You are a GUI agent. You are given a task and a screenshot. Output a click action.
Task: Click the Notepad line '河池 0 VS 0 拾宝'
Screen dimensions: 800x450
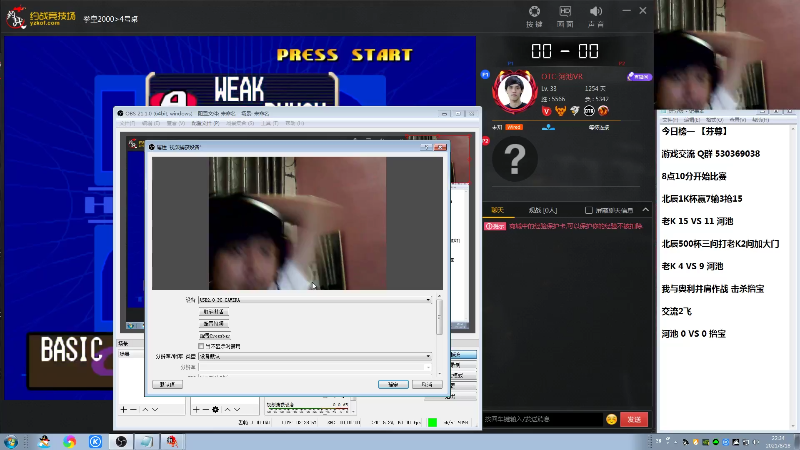pos(693,333)
